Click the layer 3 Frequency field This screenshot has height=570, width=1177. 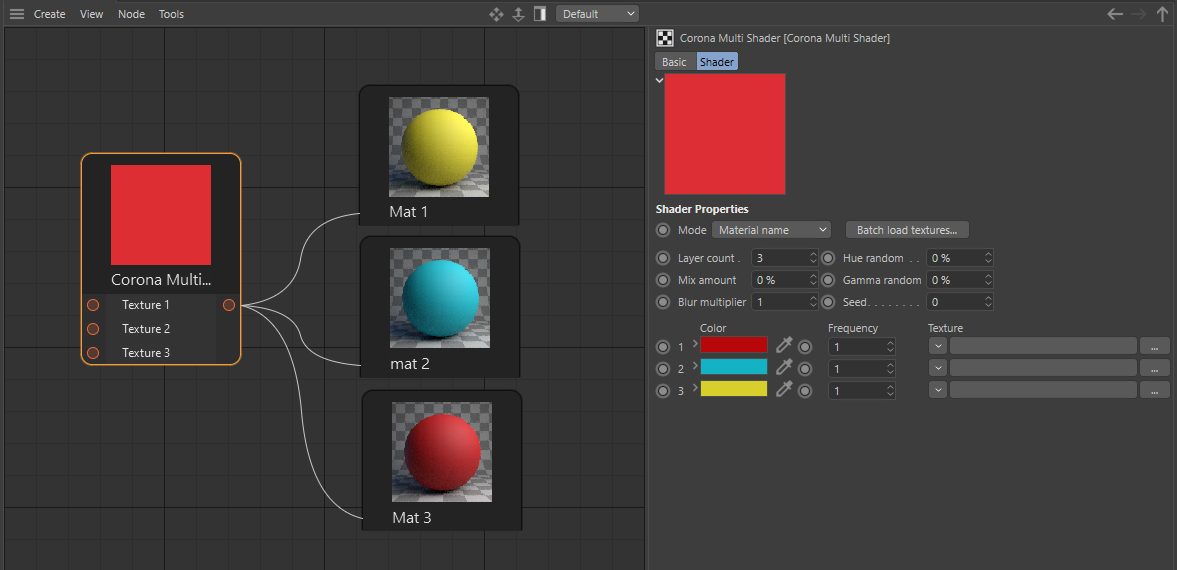coord(862,391)
